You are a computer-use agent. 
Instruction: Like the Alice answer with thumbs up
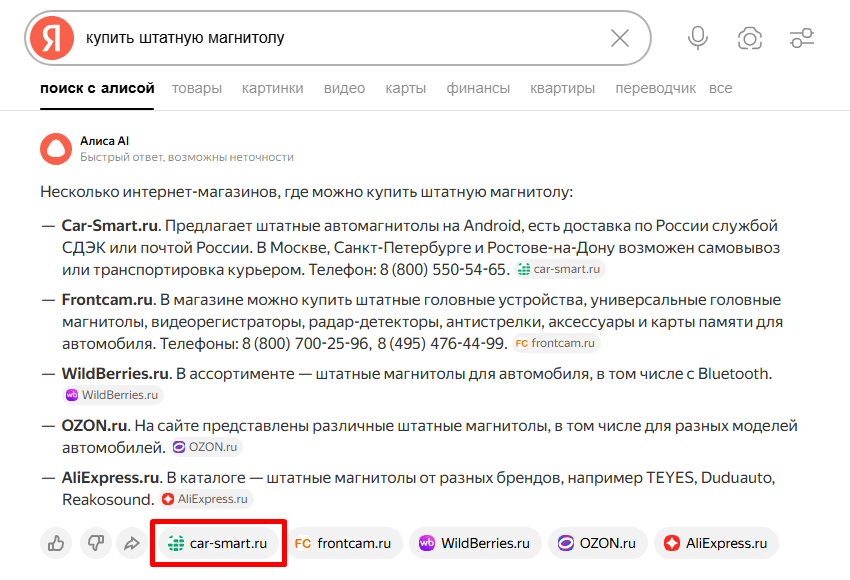pos(55,543)
